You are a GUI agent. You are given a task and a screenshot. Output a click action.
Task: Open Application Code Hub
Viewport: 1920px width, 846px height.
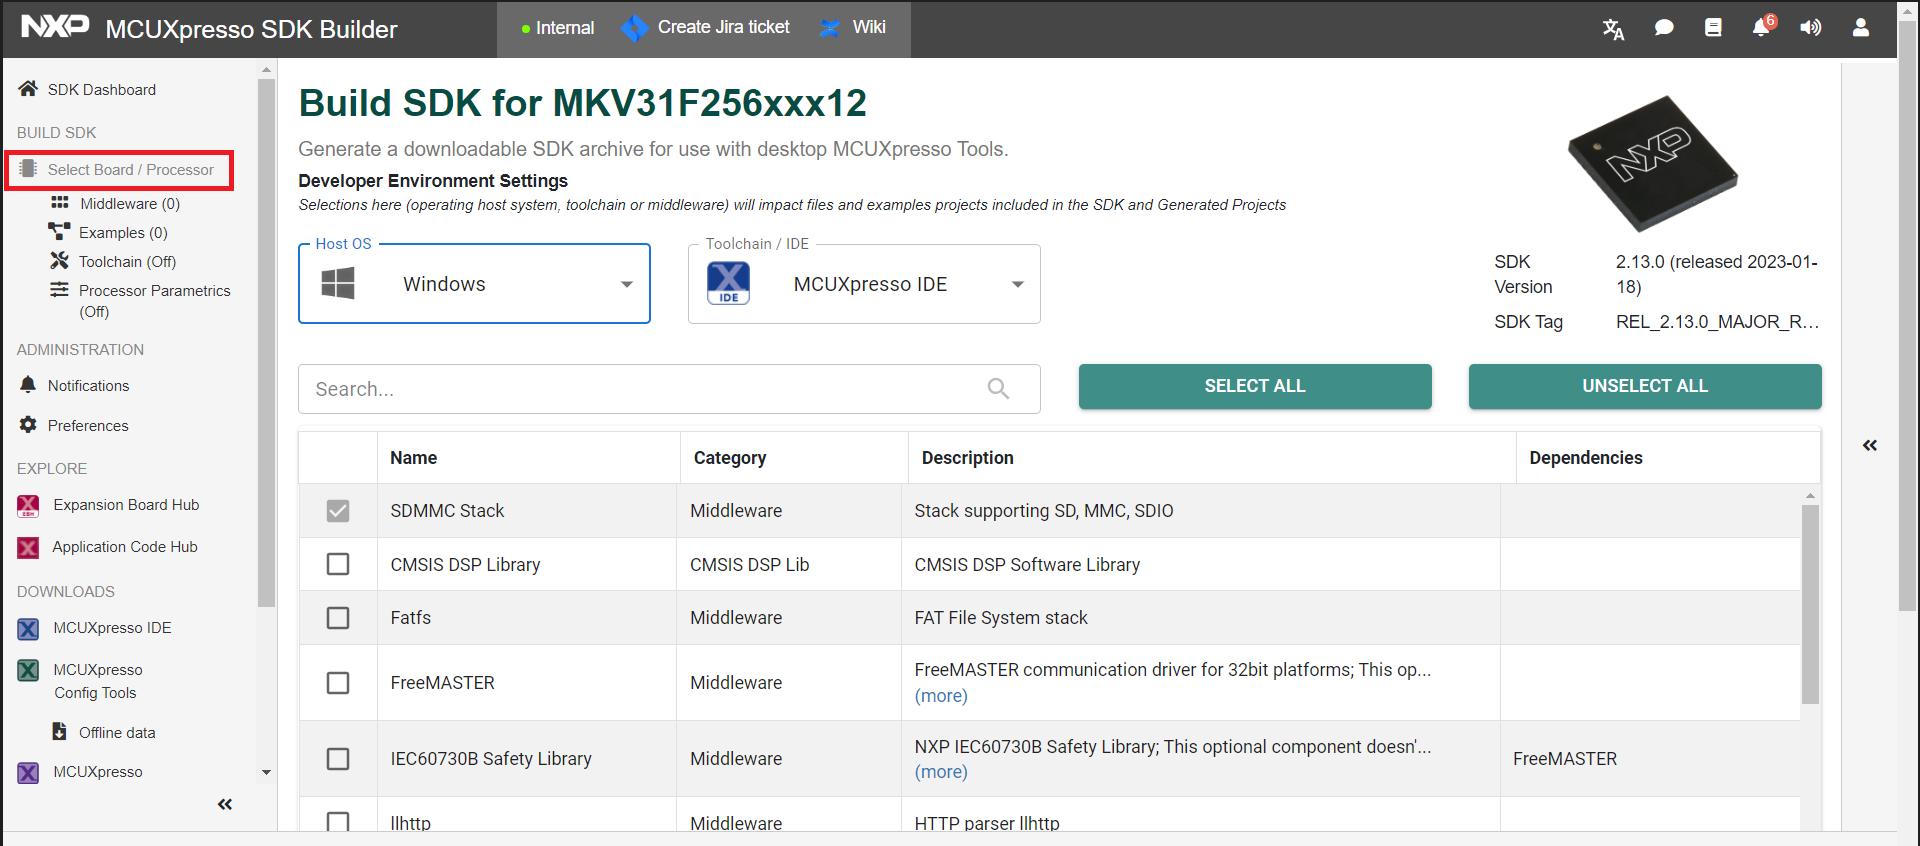click(108, 547)
